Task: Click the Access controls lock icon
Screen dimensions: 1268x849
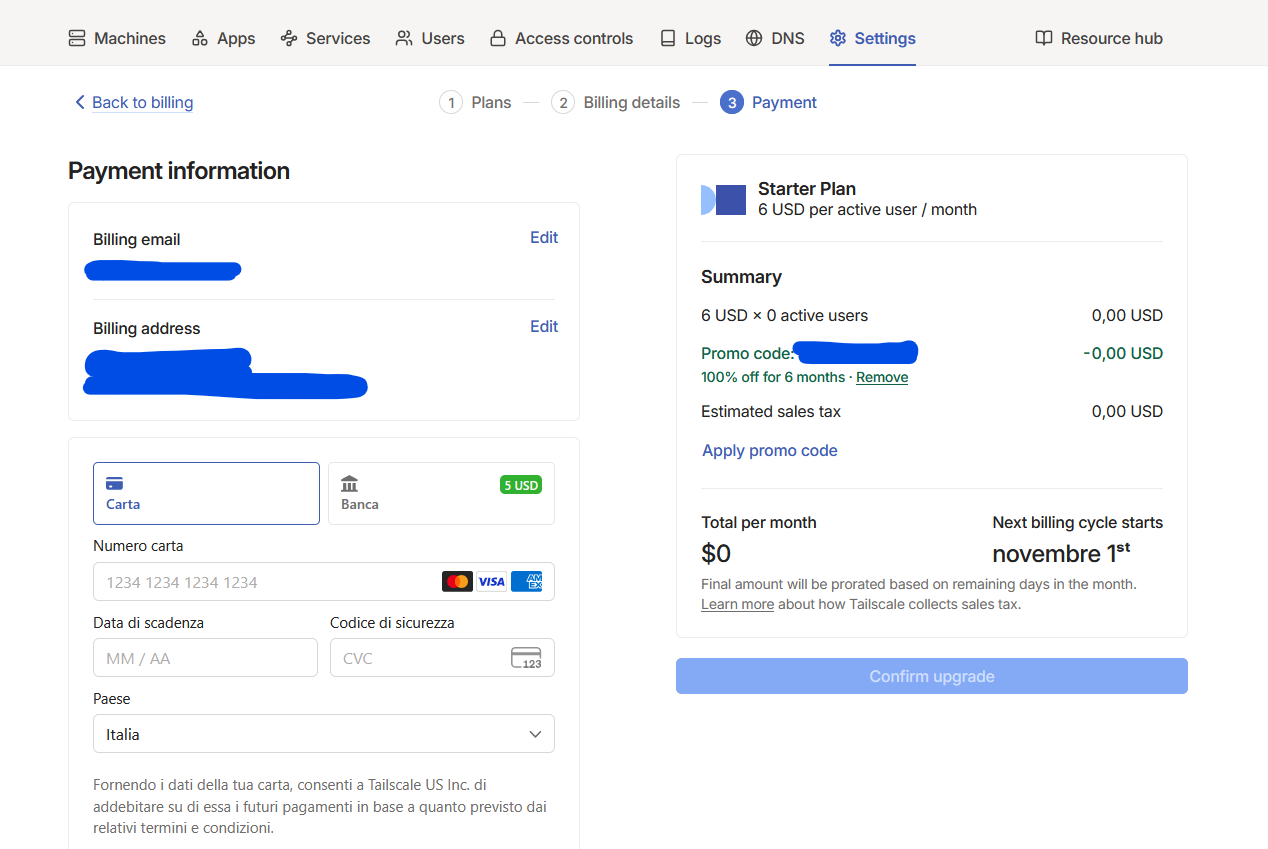Action: tap(497, 38)
